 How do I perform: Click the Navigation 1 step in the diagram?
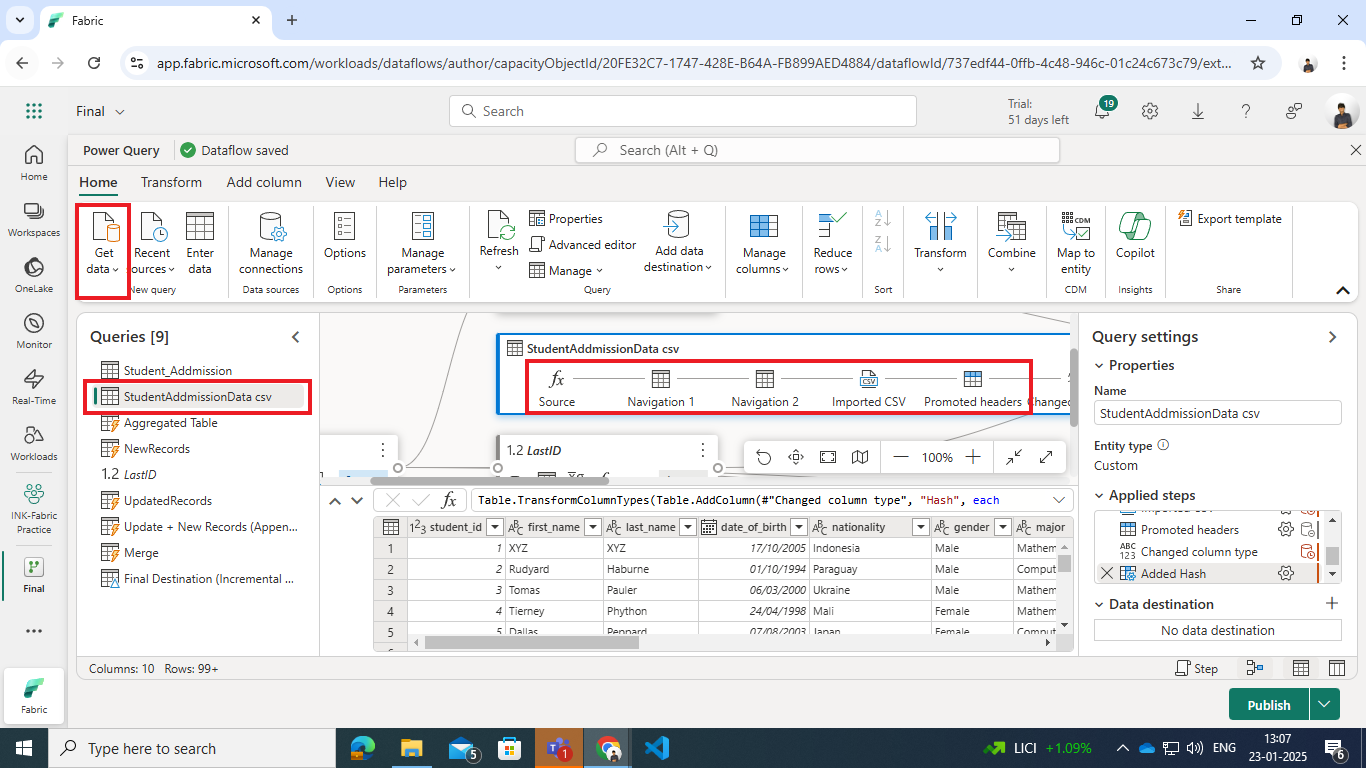coord(661,389)
